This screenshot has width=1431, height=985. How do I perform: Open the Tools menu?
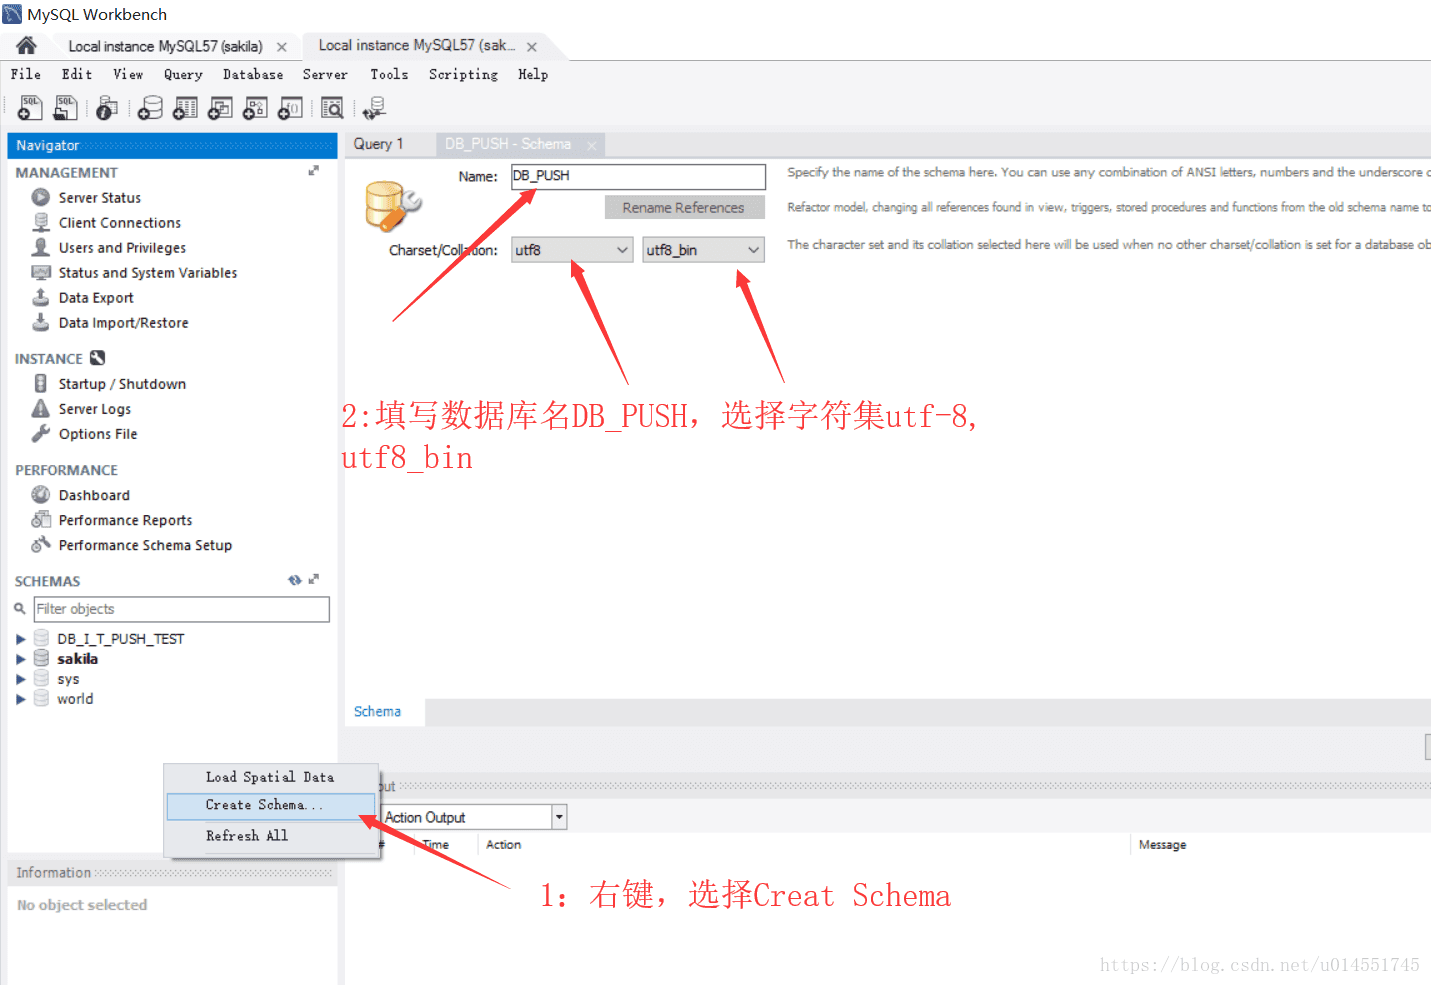tap(389, 74)
